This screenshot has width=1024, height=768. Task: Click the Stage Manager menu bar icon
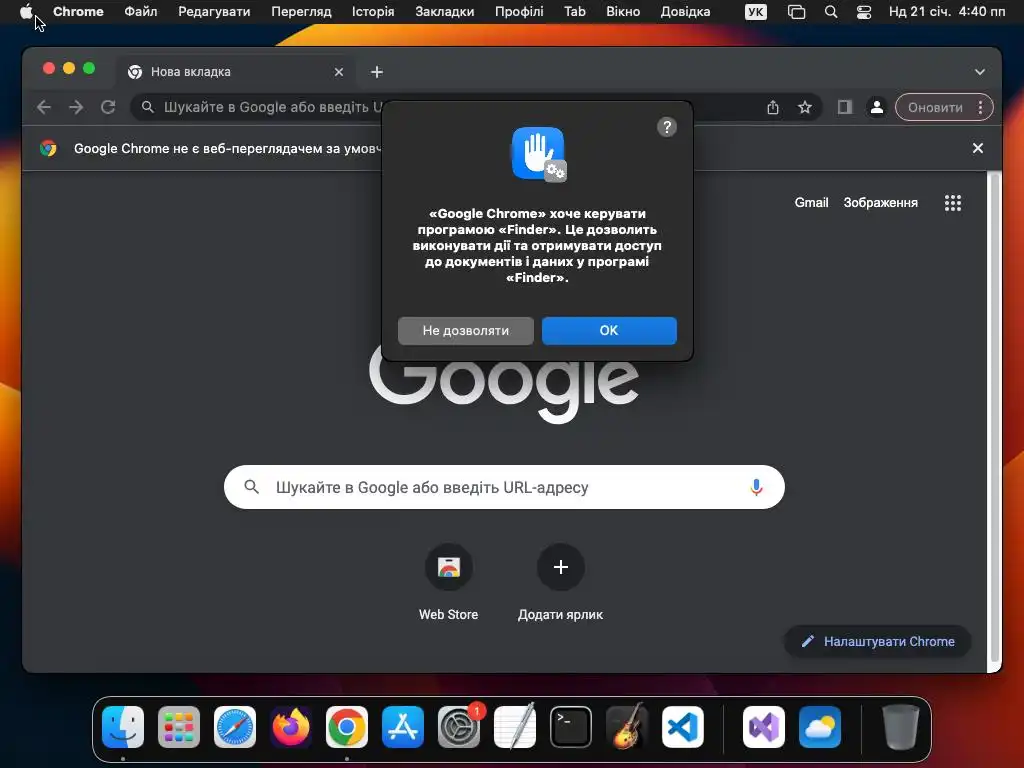click(x=796, y=12)
